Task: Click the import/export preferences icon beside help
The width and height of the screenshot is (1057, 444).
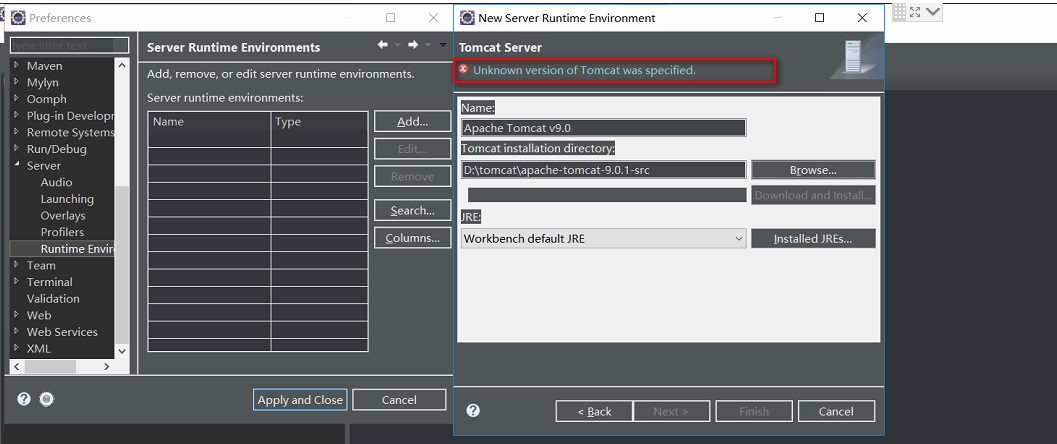Action: pyautogui.click(x=47, y=399)
